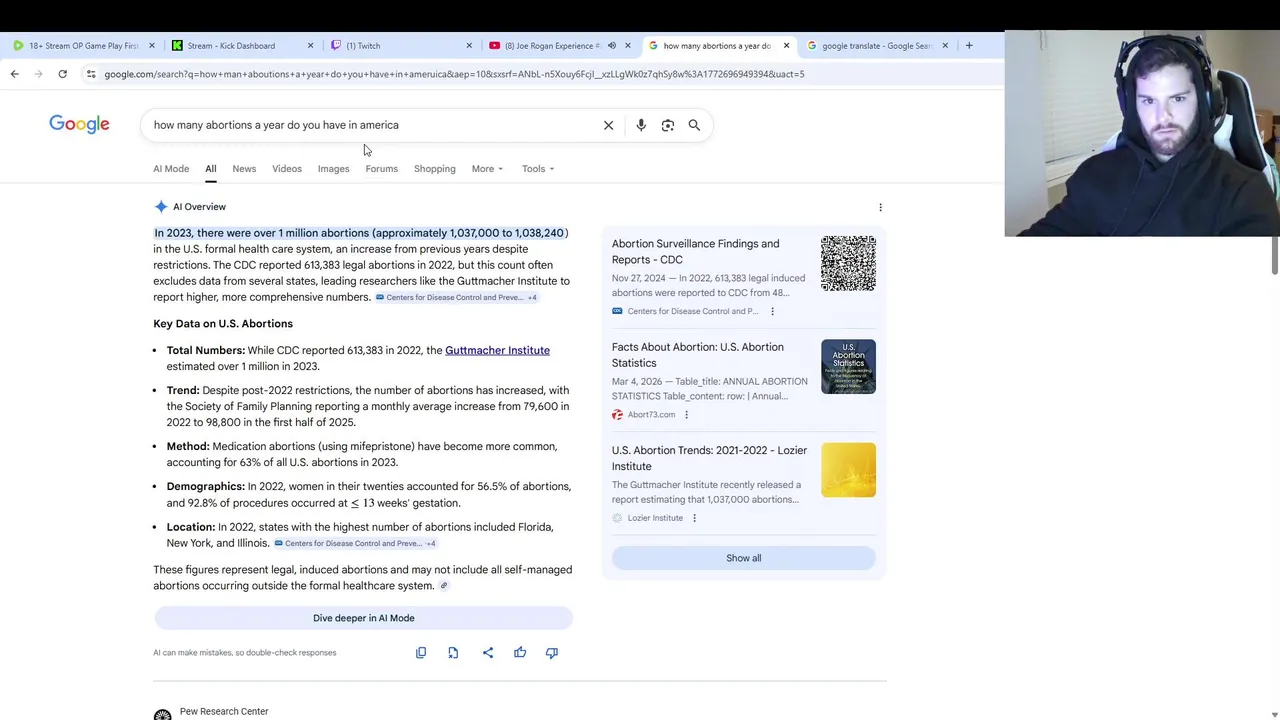Expand the More search filters dropdown

487,169
